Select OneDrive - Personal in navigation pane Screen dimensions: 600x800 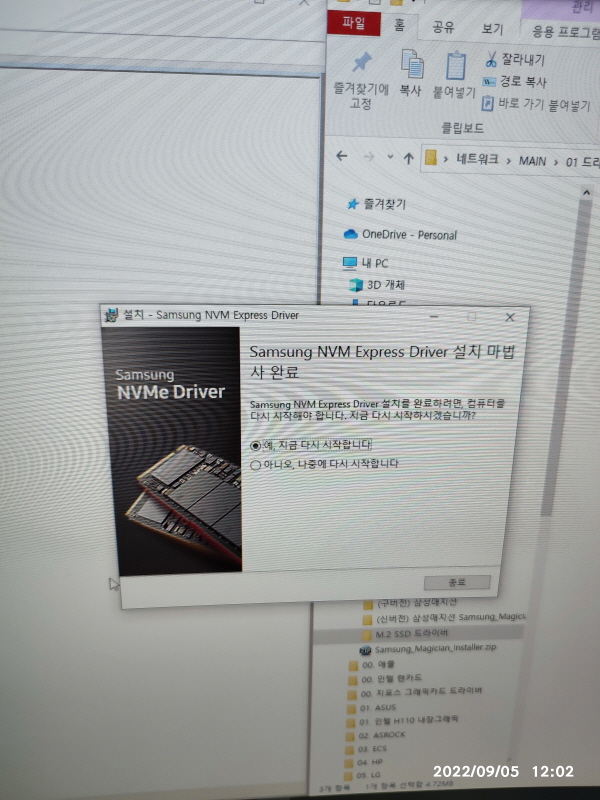(400, 234)
